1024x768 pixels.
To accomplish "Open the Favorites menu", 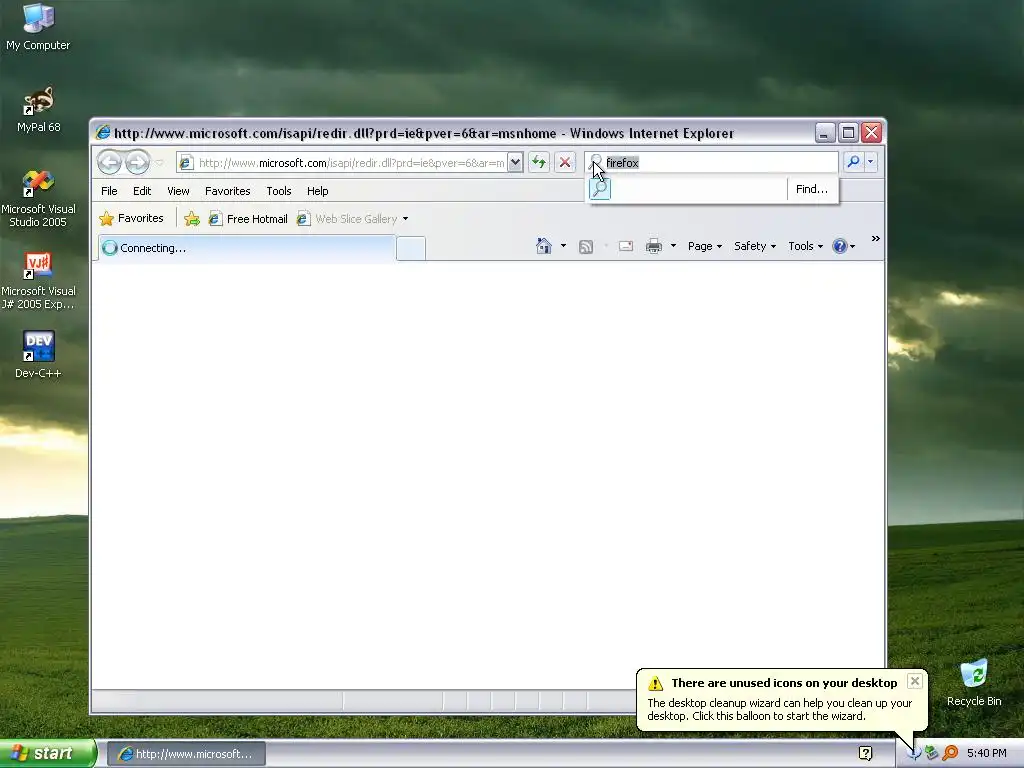I will pos(227,191).
